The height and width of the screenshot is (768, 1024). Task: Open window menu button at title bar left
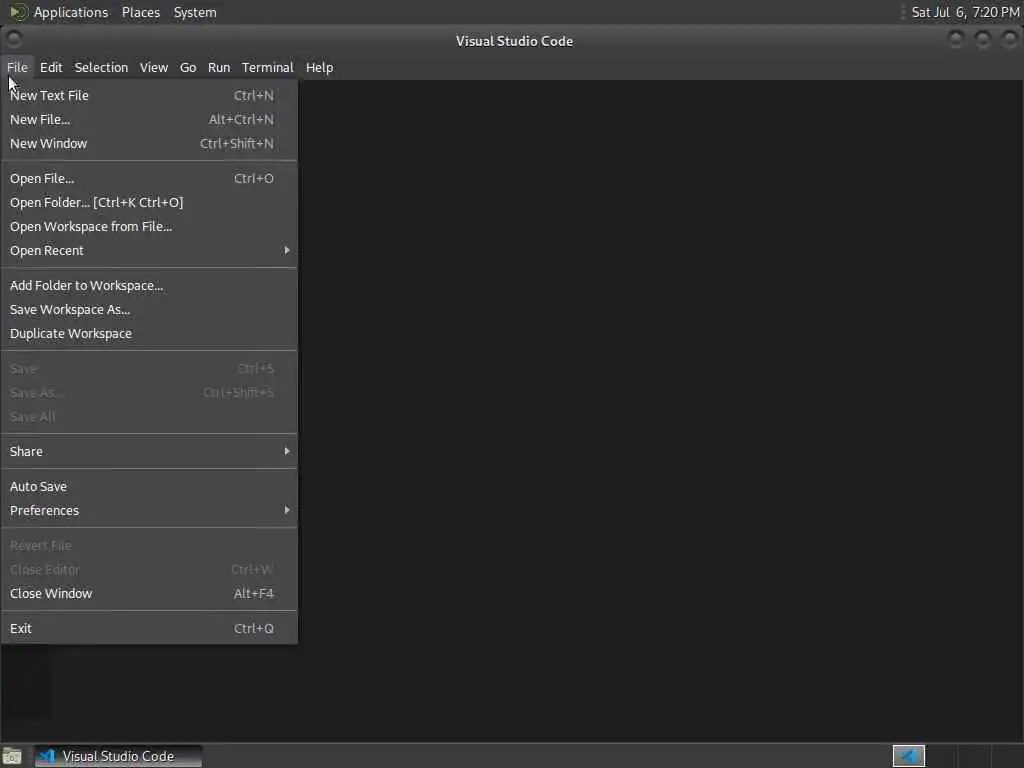[14, 40]
